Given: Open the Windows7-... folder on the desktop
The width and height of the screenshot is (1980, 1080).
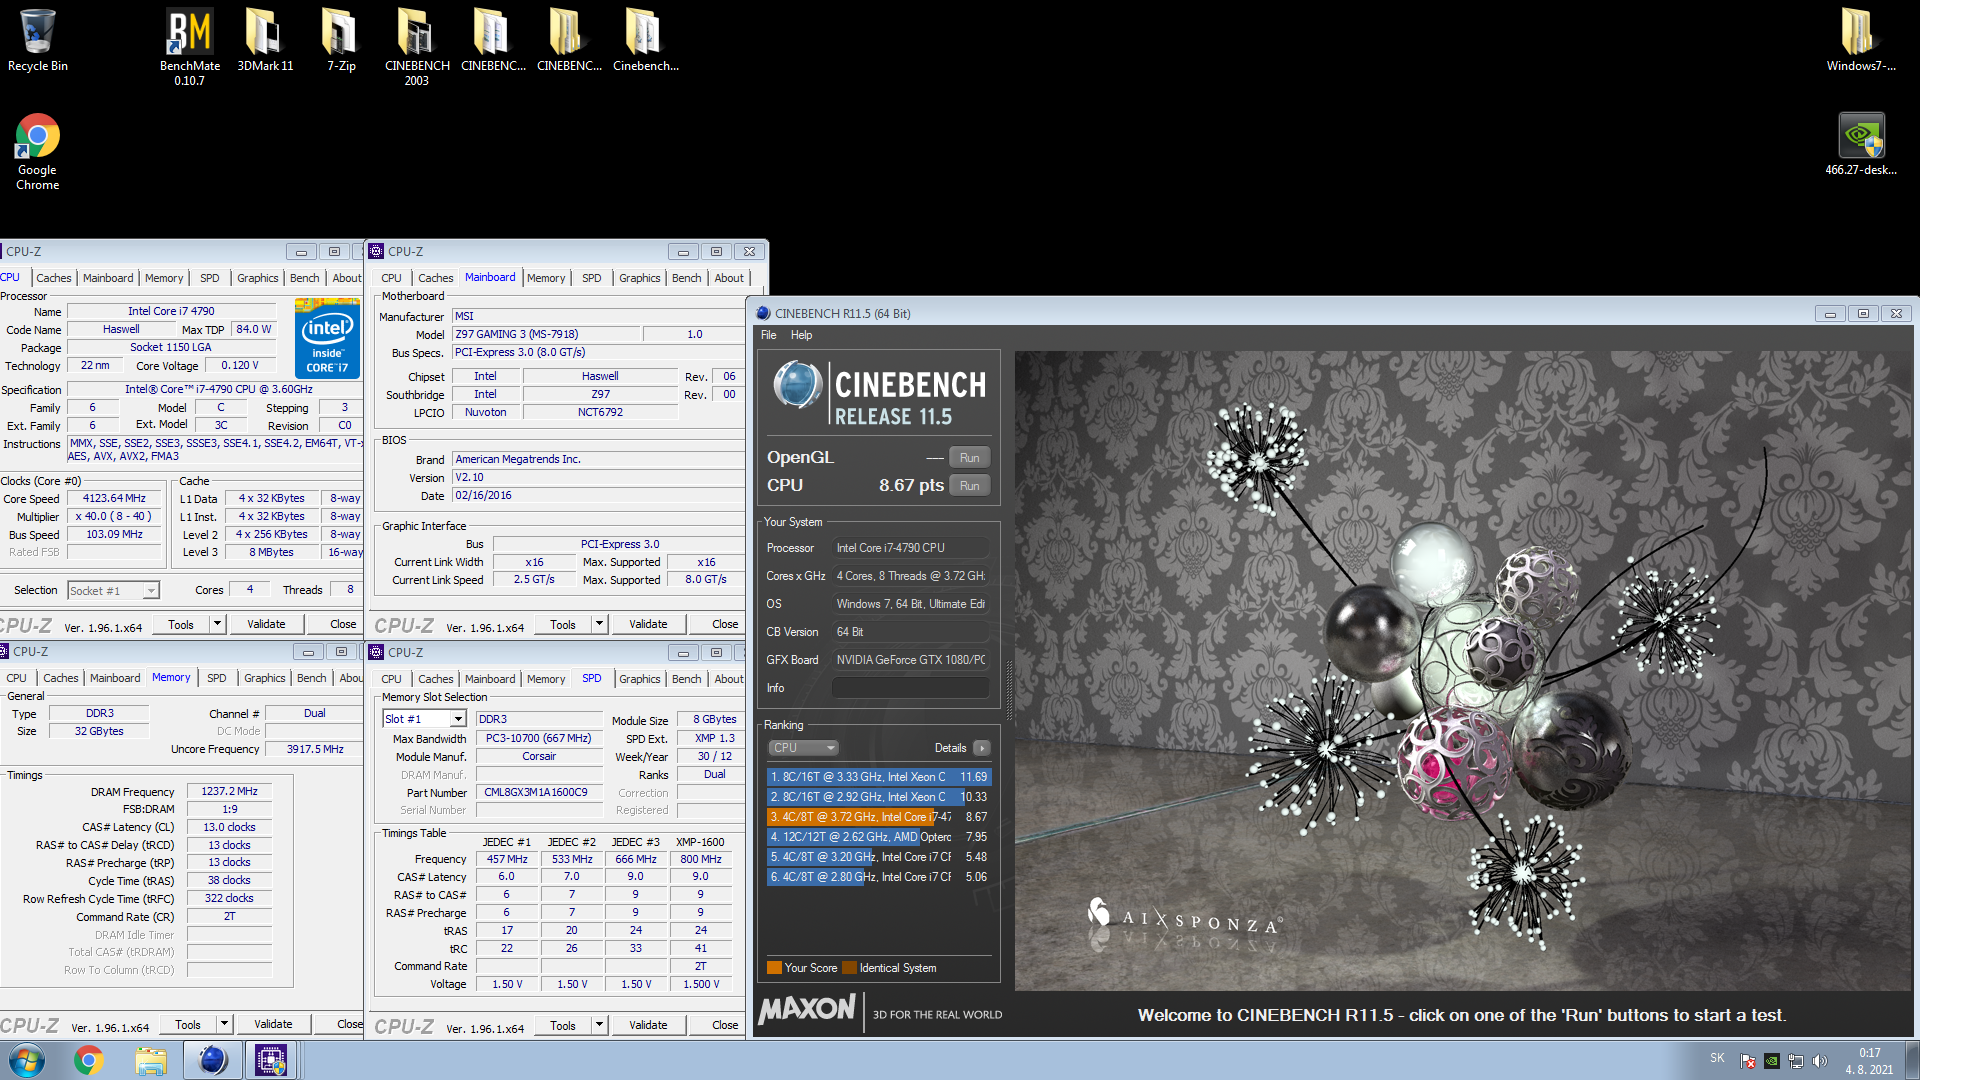Looking at the screenshot, I should point(1860,40).
